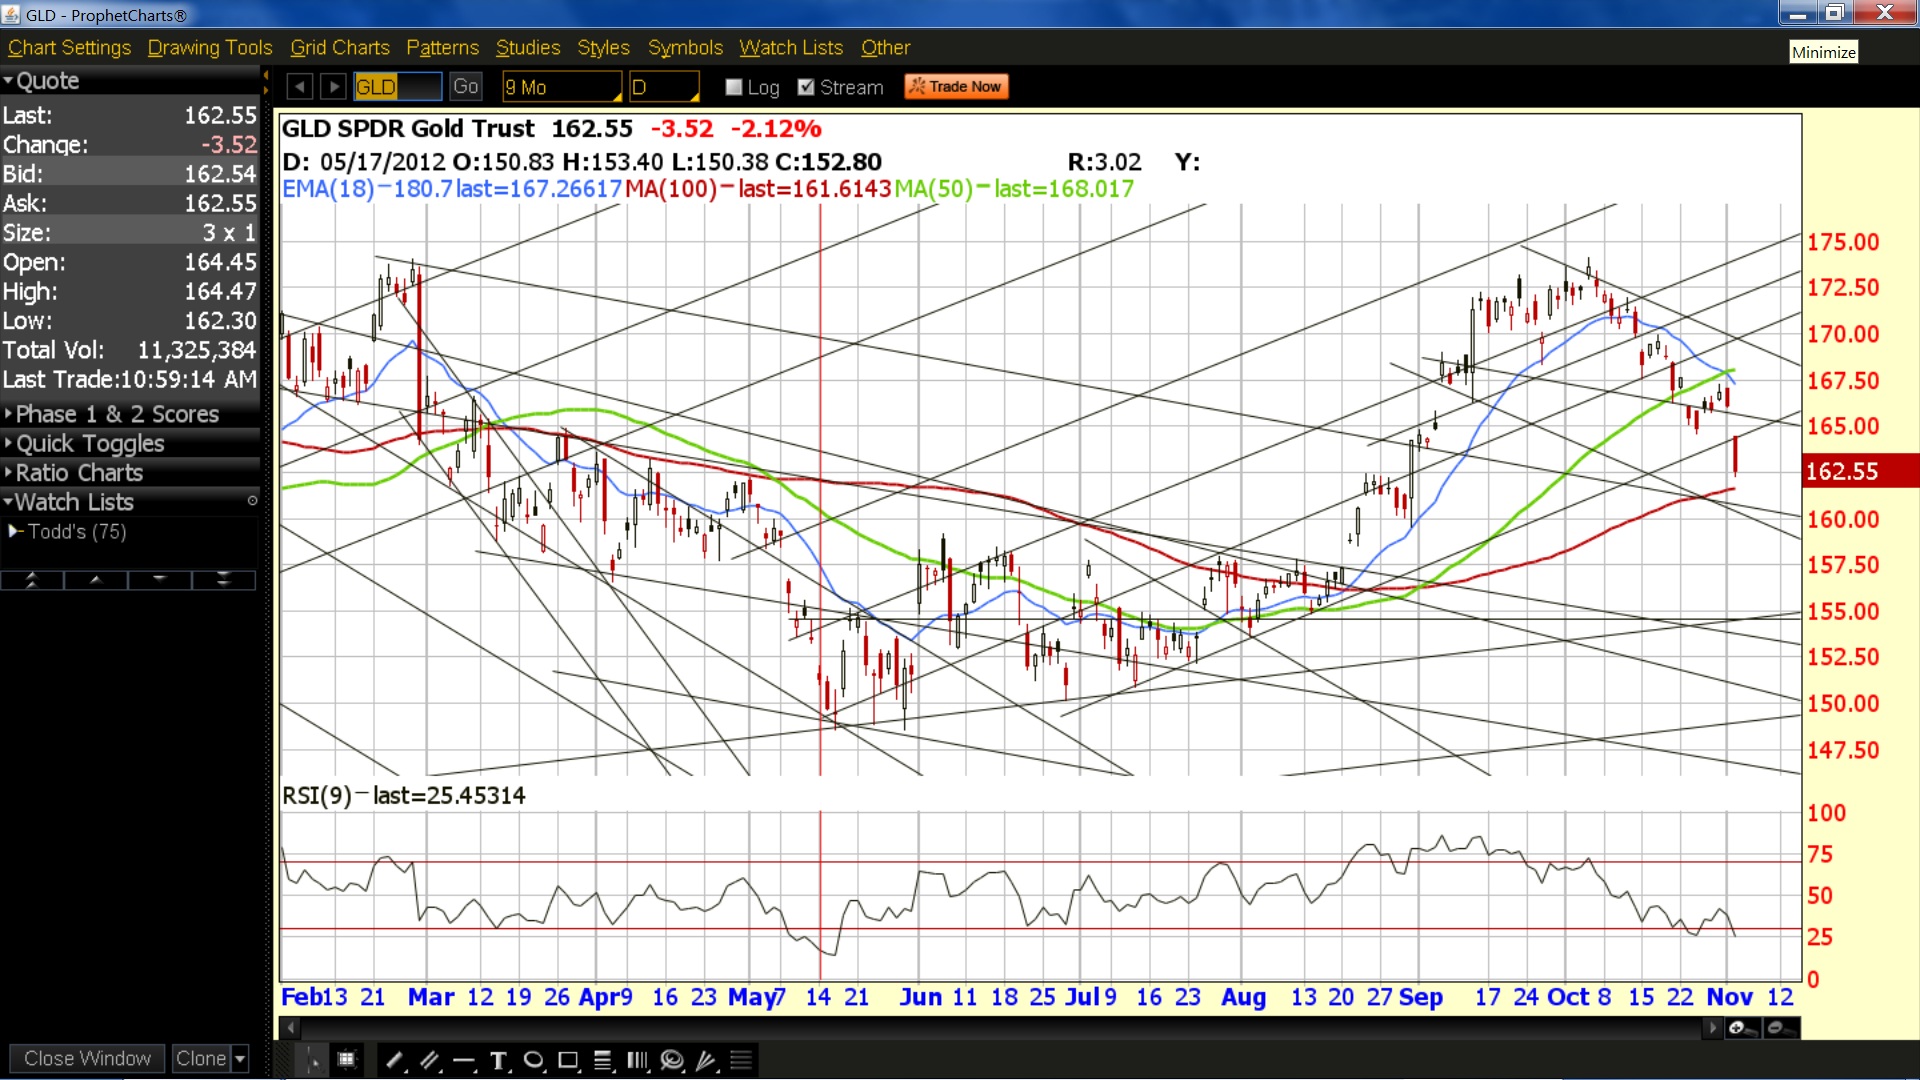This screenshot has height=1080, width=1920.
Task: Select the parallel lines drawing tool
Action: pyautogui.click(x=430, y=1061)
